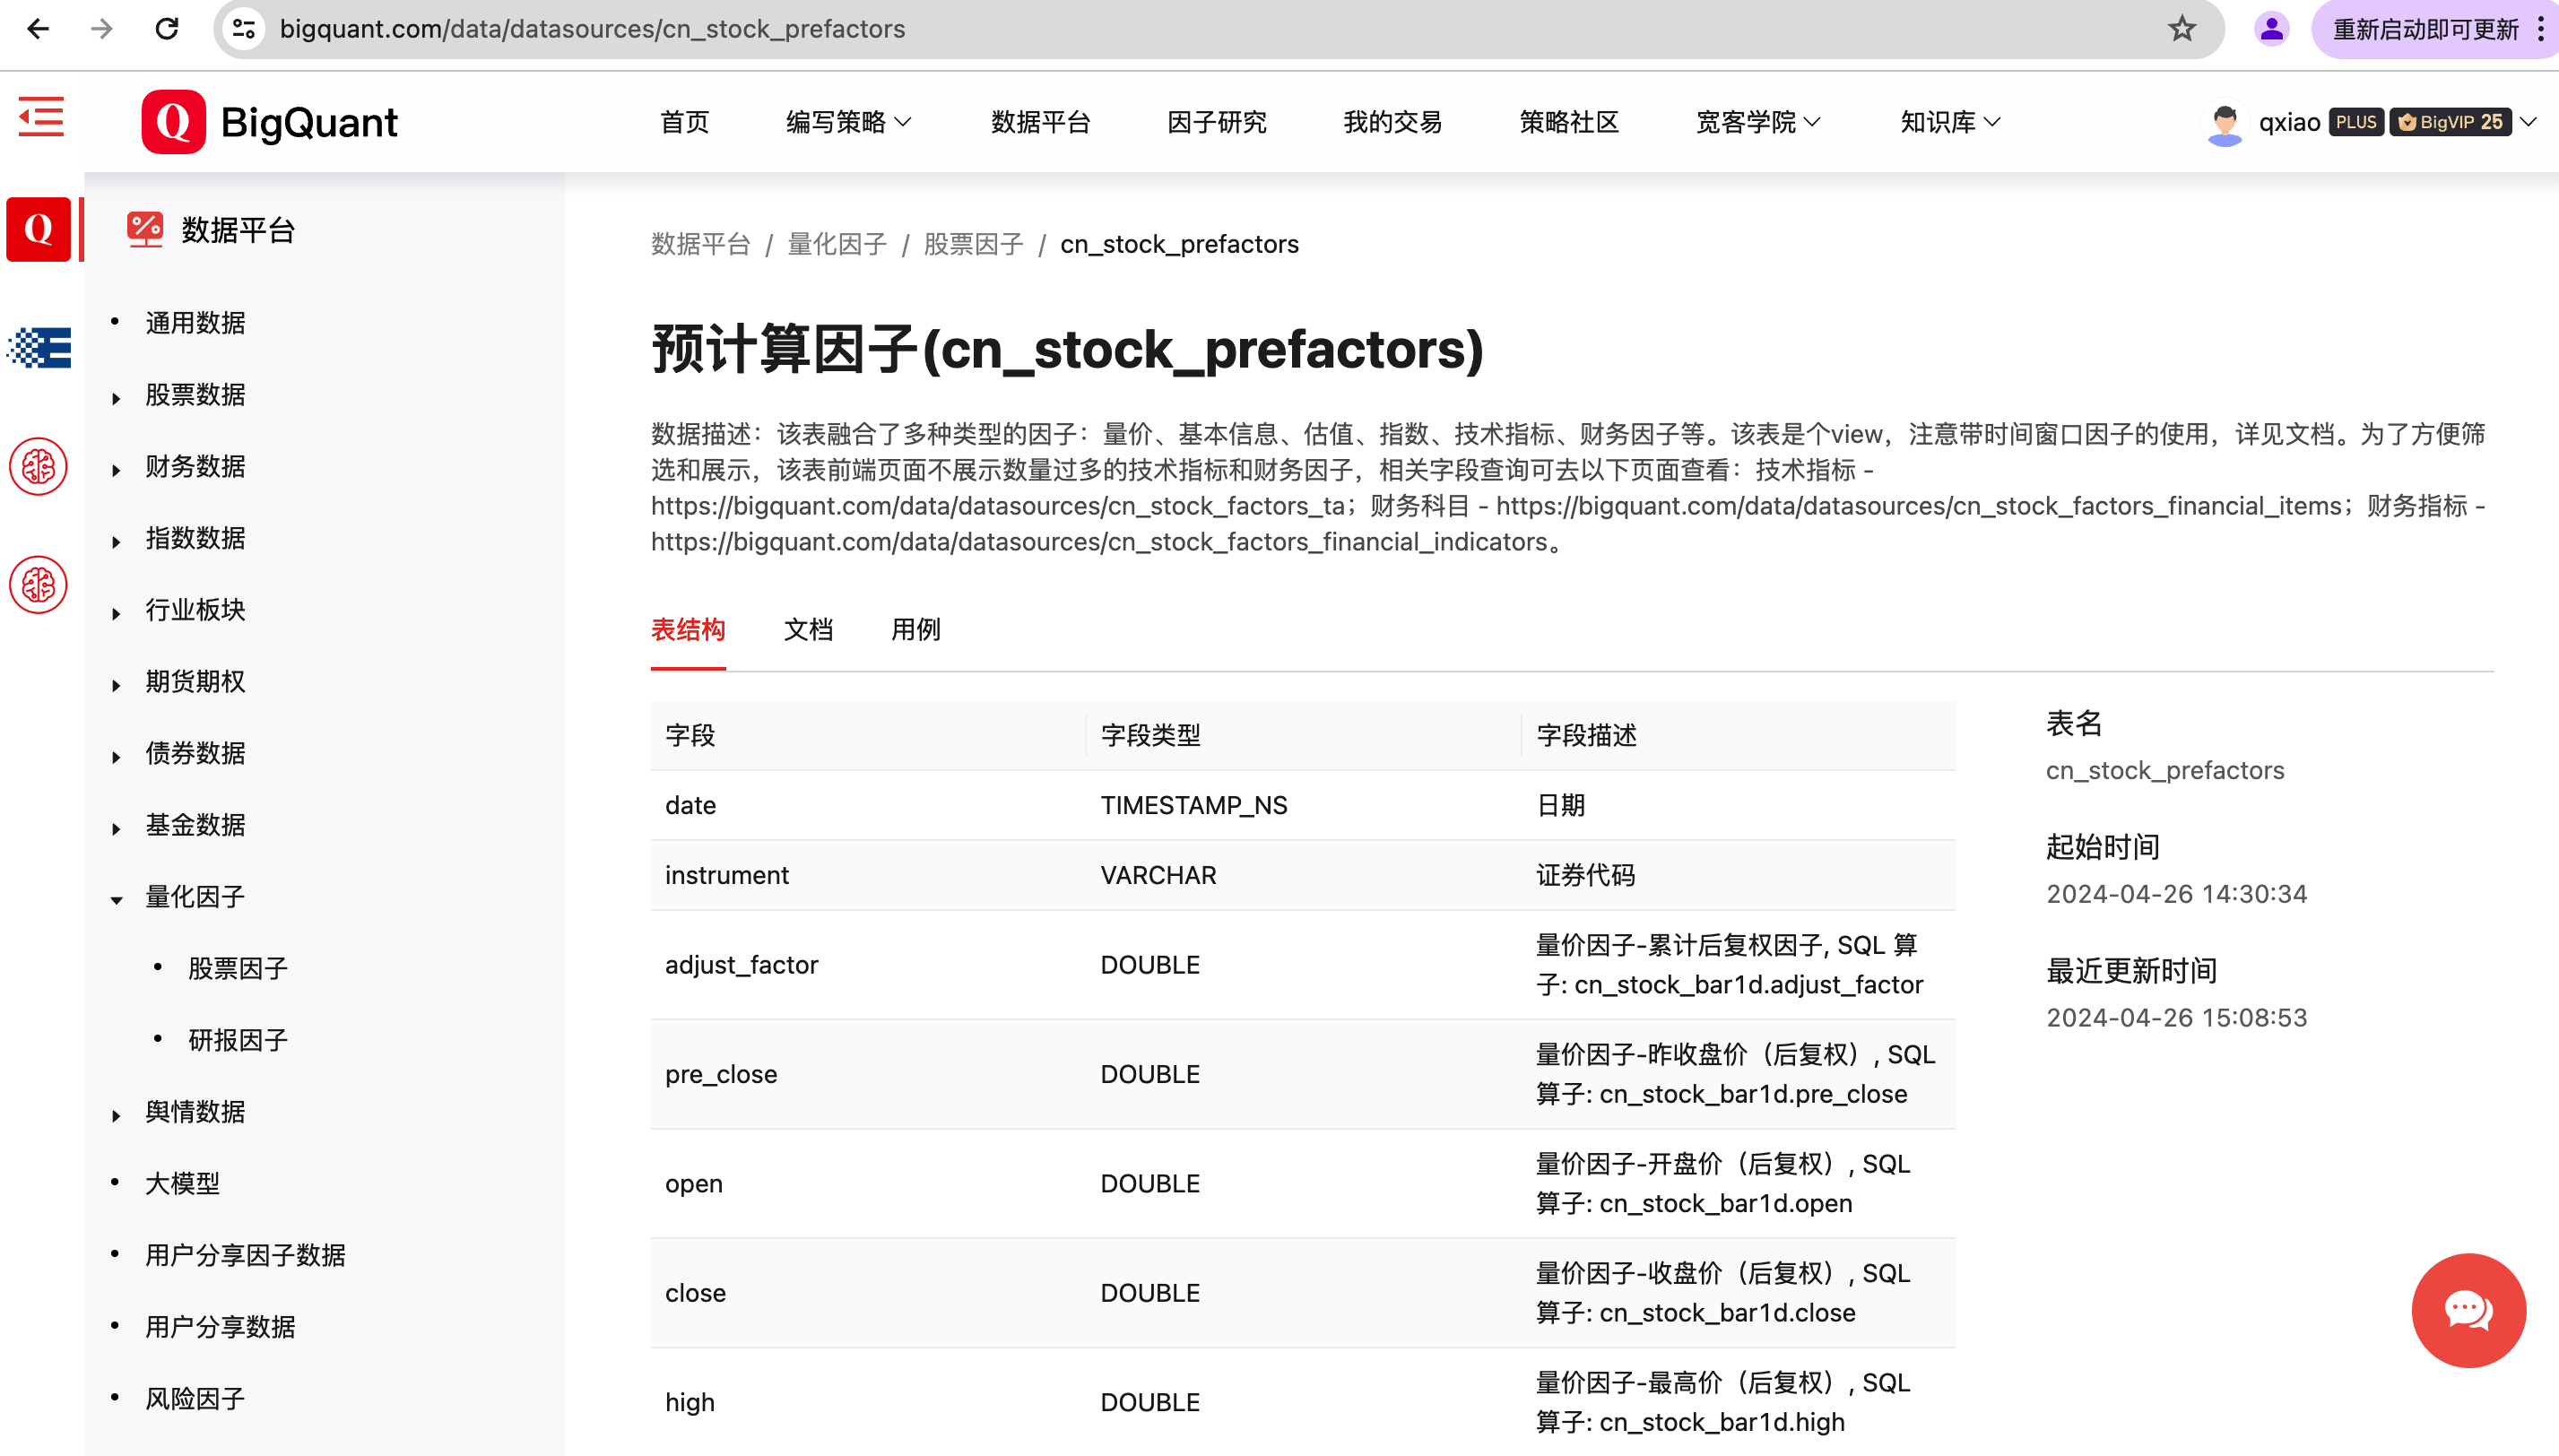Click the browser reload icon
Image resolution: width=2559 pixels, height=1456 pixels.
click(167, 29)
